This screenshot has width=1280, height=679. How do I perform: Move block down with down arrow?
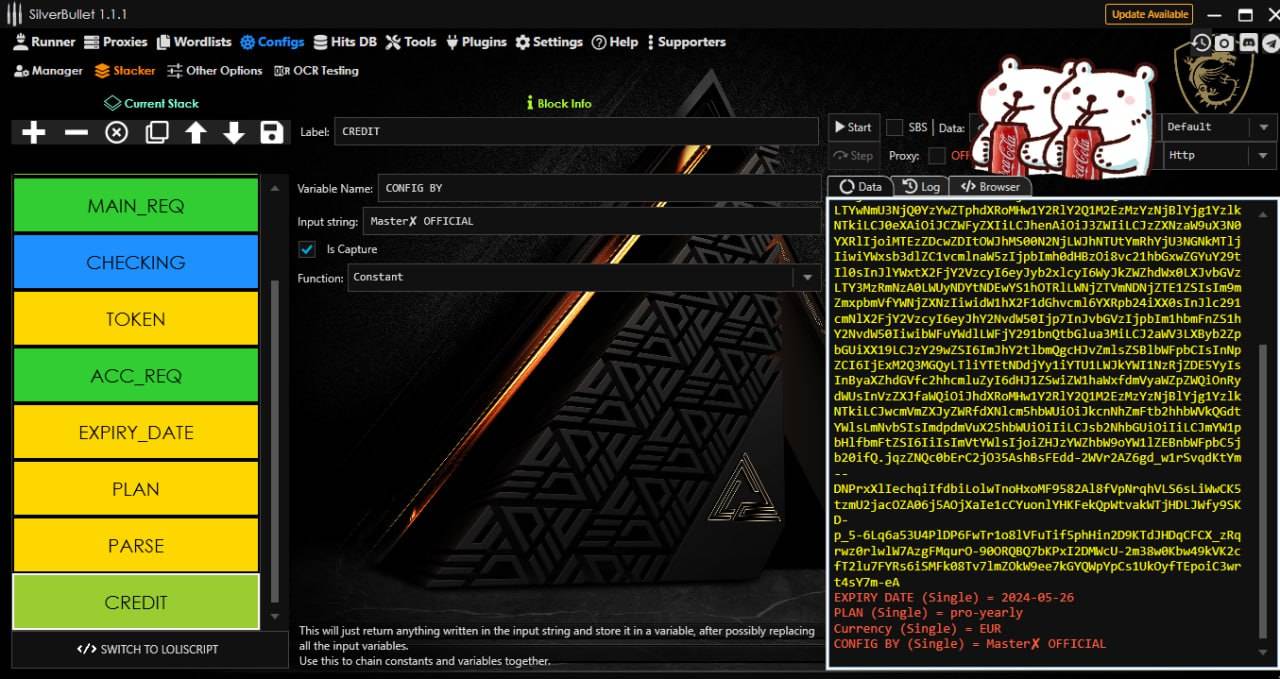pos(234,132)
